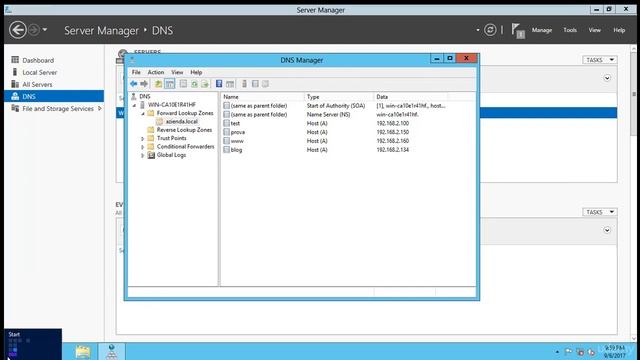640x360 pixels.
Task: Open the View menu in DNS Manager
Action: point(177,72)
